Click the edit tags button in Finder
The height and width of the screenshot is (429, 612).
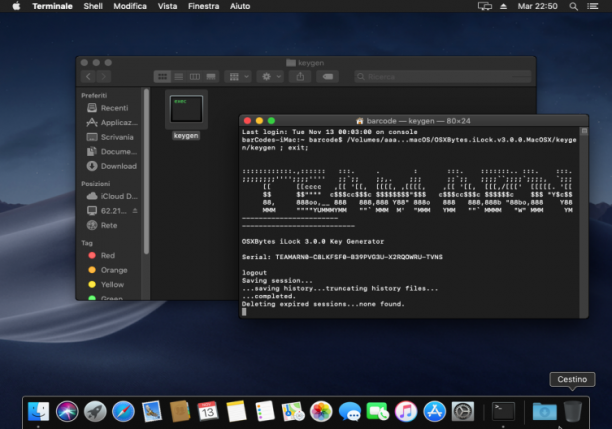[327, 77]
